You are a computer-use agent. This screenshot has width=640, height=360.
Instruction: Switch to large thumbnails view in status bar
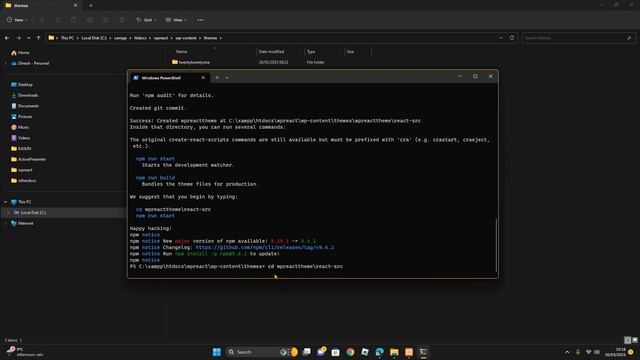point(635,340)
